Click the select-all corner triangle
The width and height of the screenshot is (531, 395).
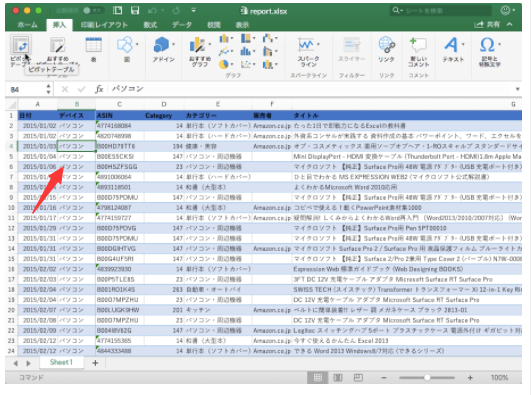(x=12, y=104)
